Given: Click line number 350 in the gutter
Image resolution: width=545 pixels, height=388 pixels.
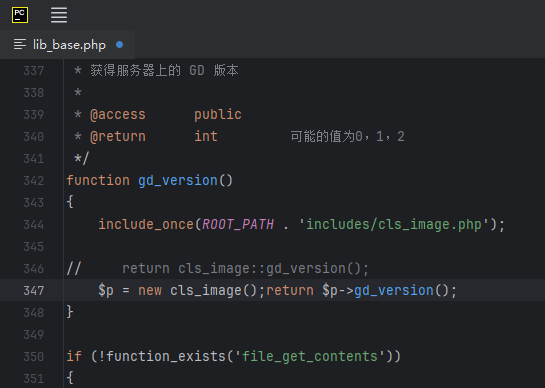Looking at the screenshot, I should point(34,357).
